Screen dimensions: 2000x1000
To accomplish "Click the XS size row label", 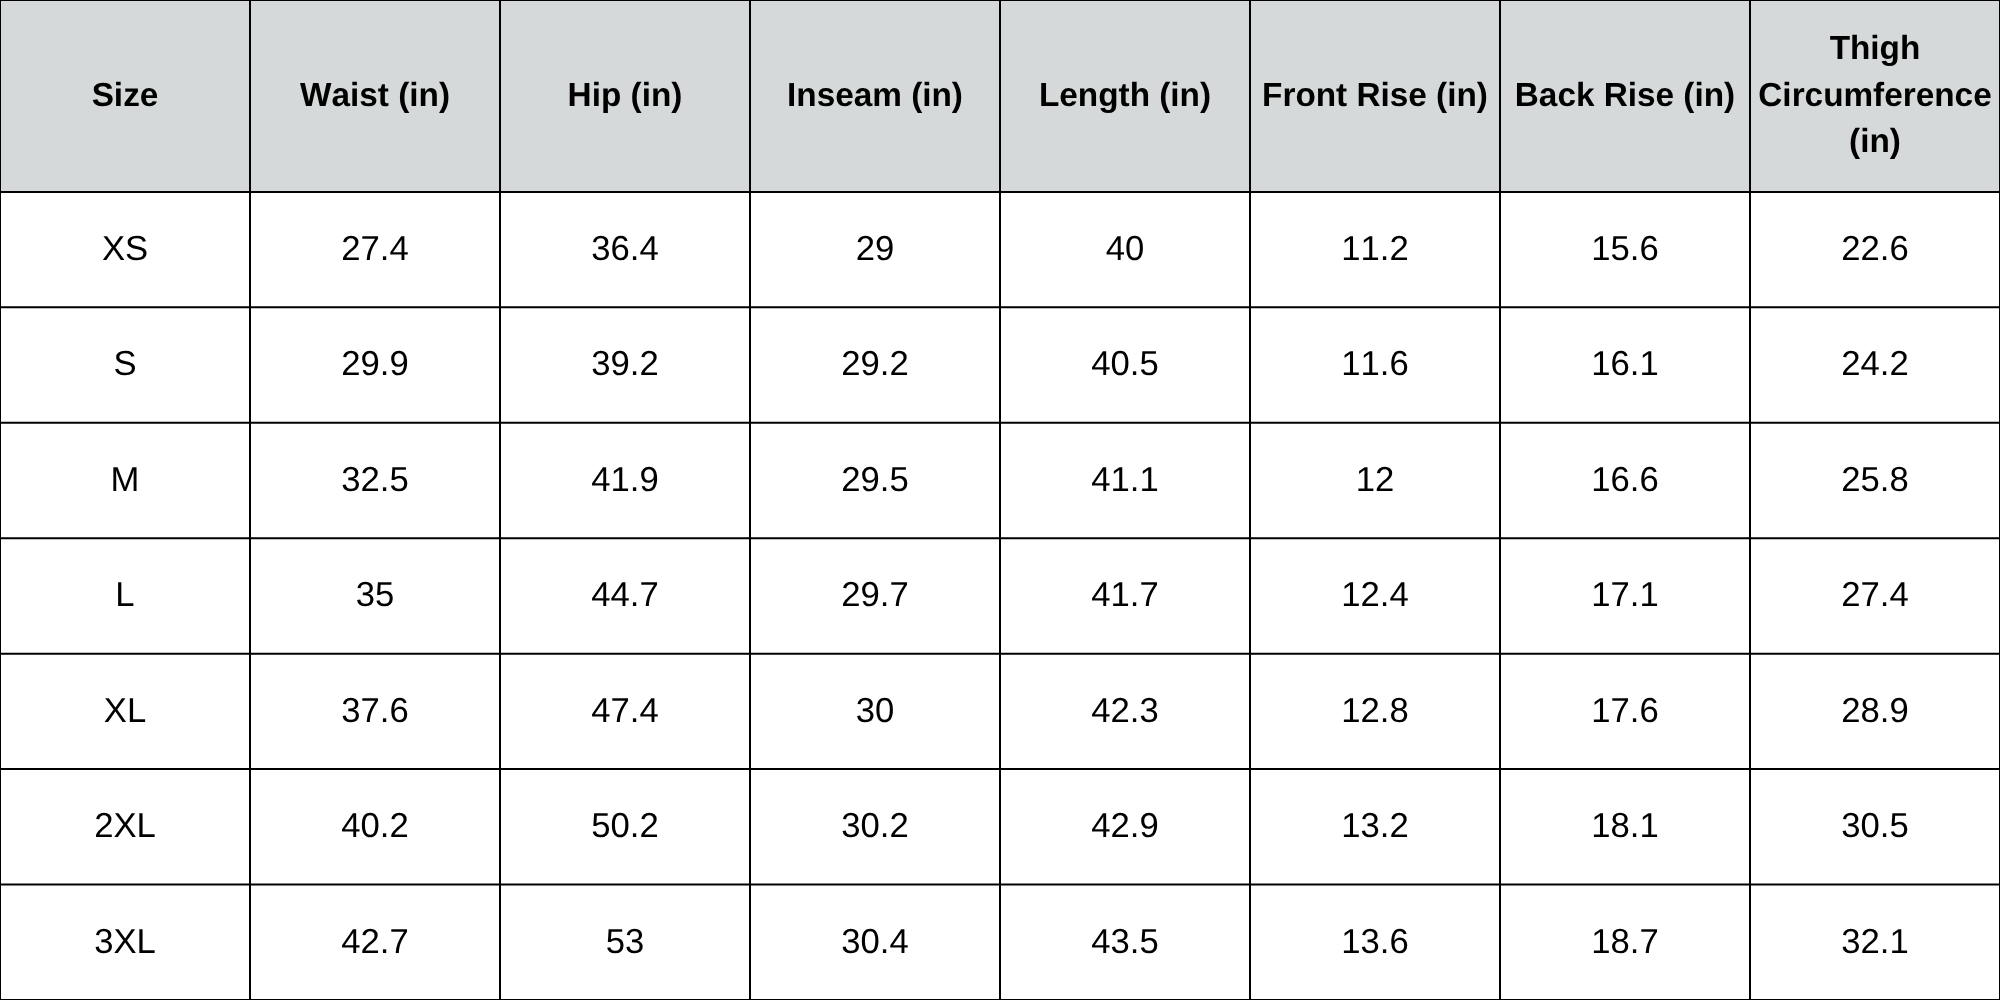I will click(124, 248).
